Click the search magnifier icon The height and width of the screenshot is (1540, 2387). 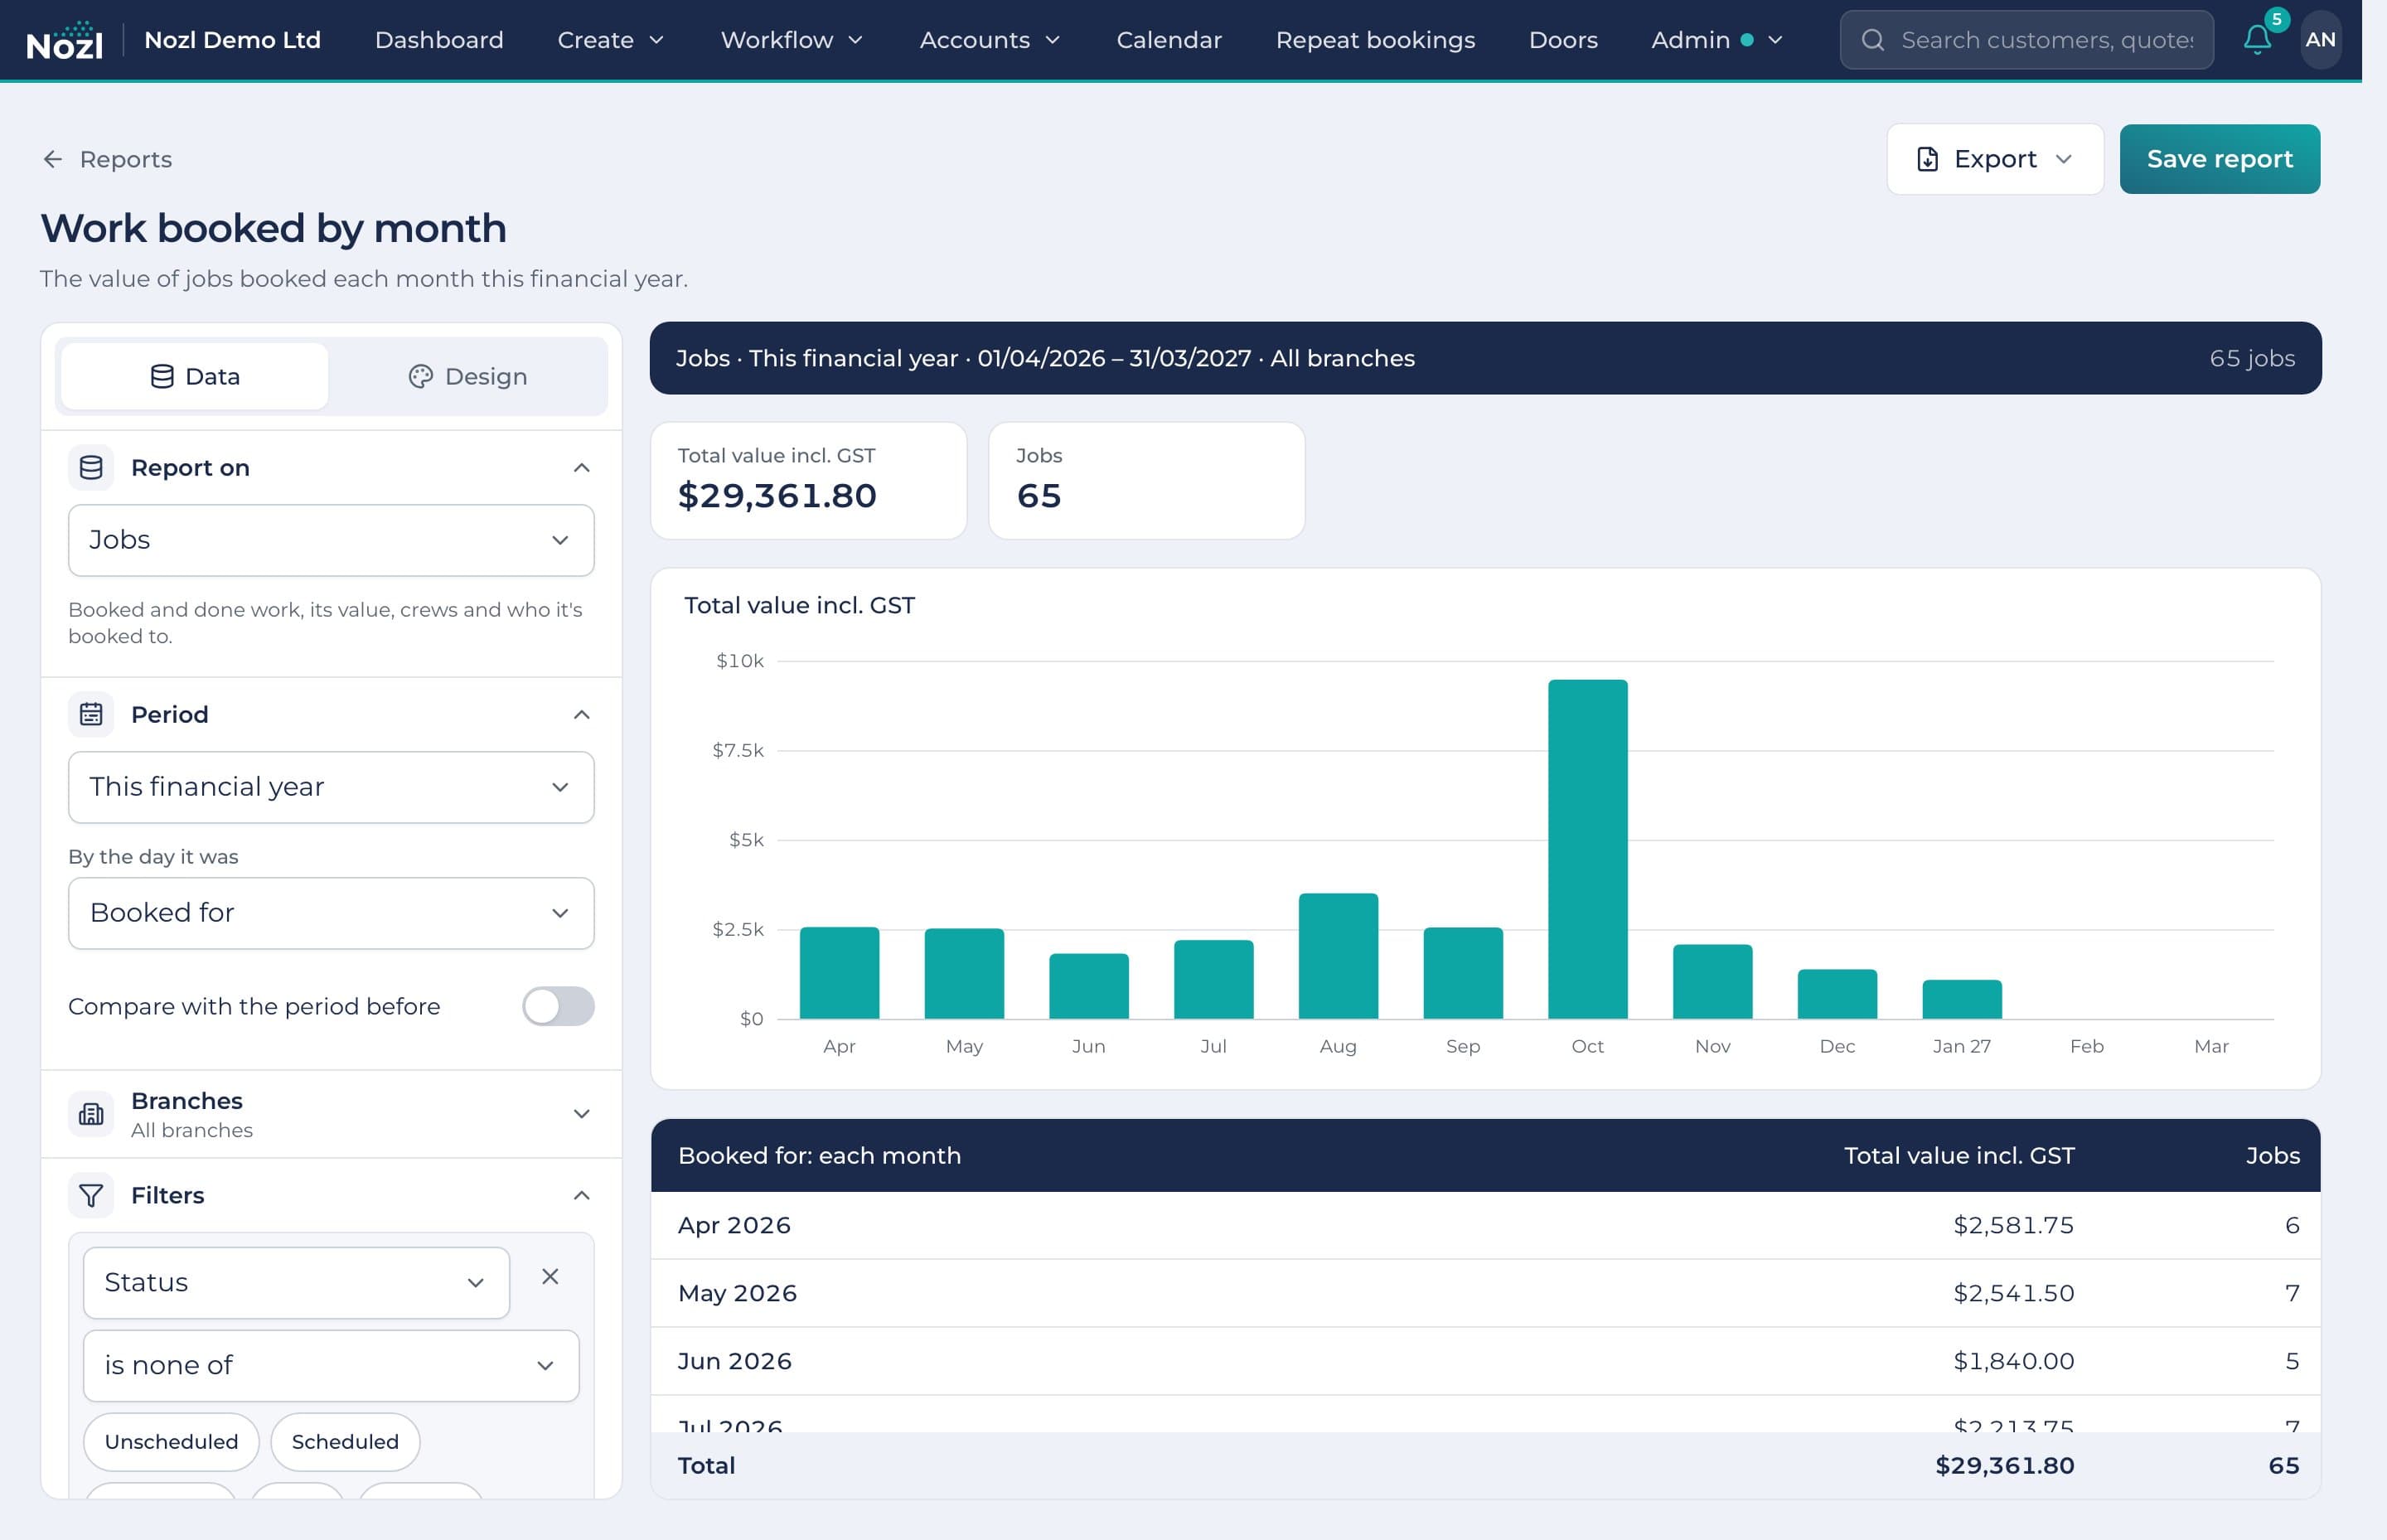(x=1873, y=40)
